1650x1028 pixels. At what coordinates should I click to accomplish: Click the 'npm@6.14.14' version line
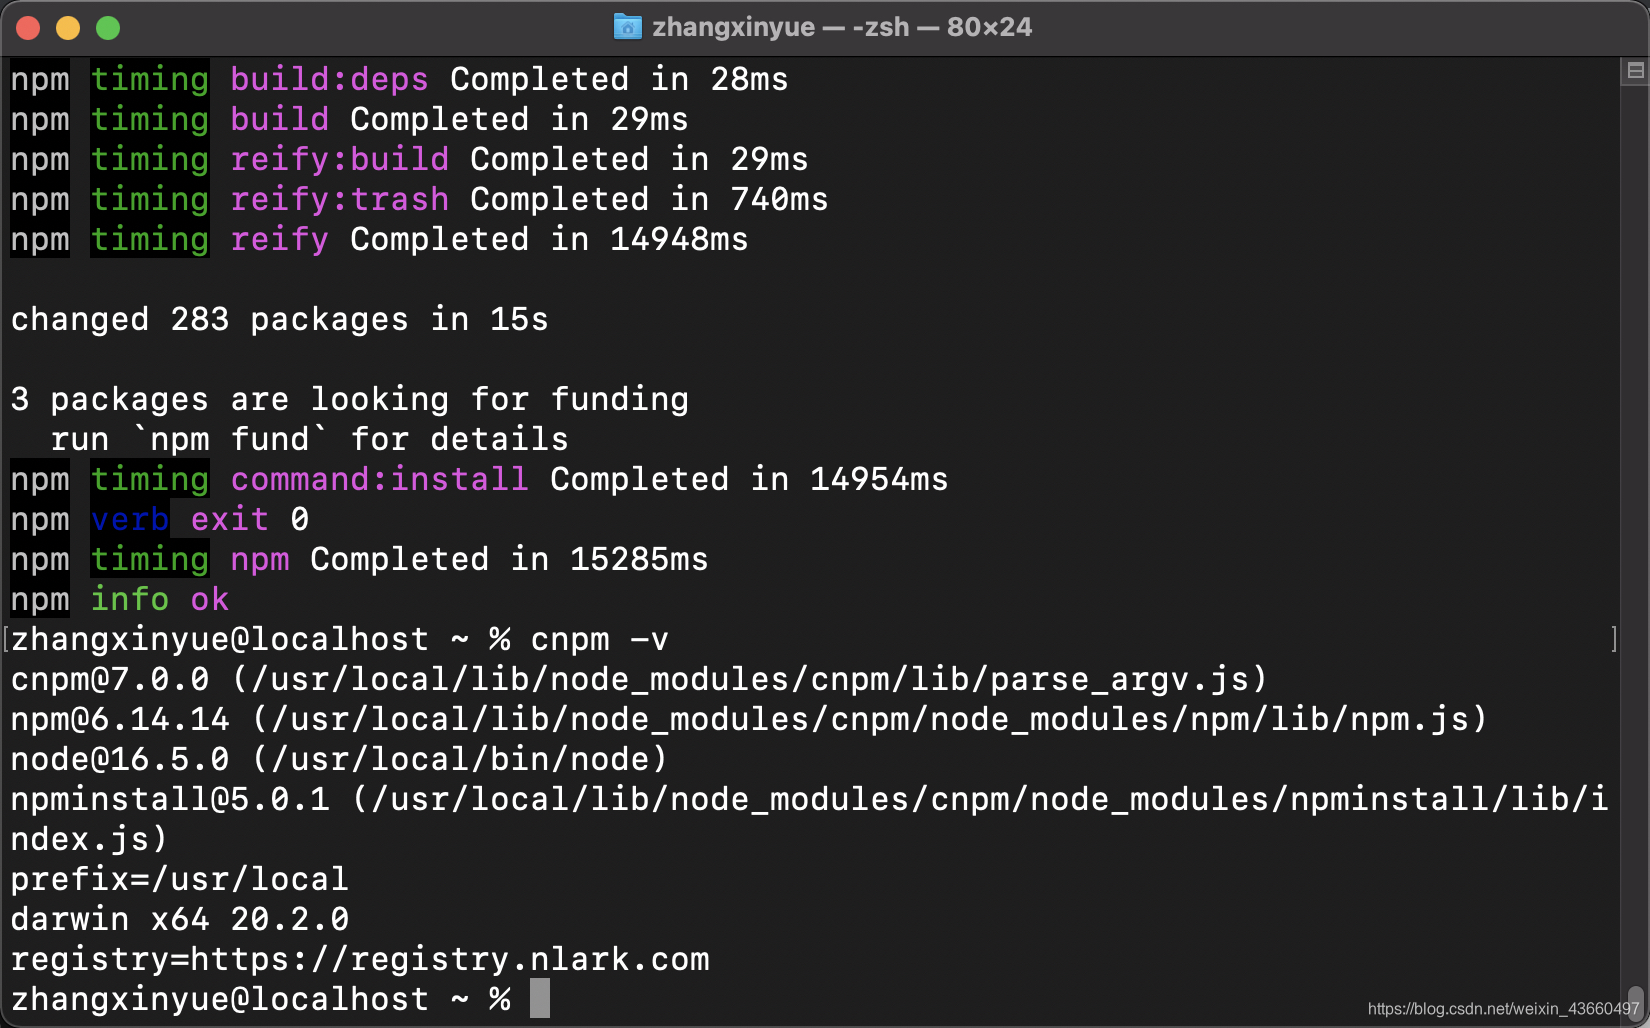(x=749, y=719)
